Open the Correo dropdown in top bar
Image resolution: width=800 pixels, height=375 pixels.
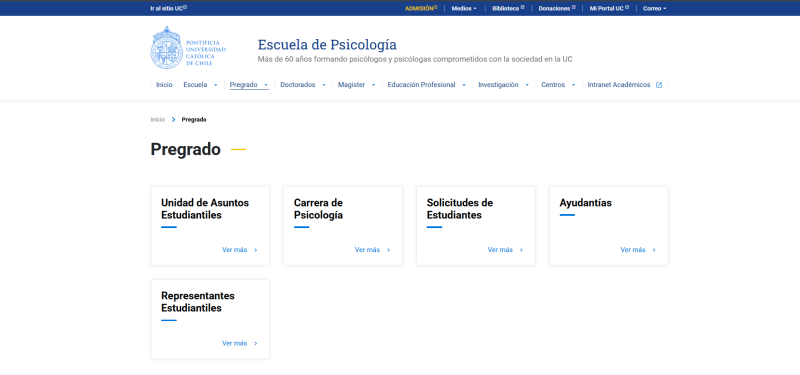(654, 9)
